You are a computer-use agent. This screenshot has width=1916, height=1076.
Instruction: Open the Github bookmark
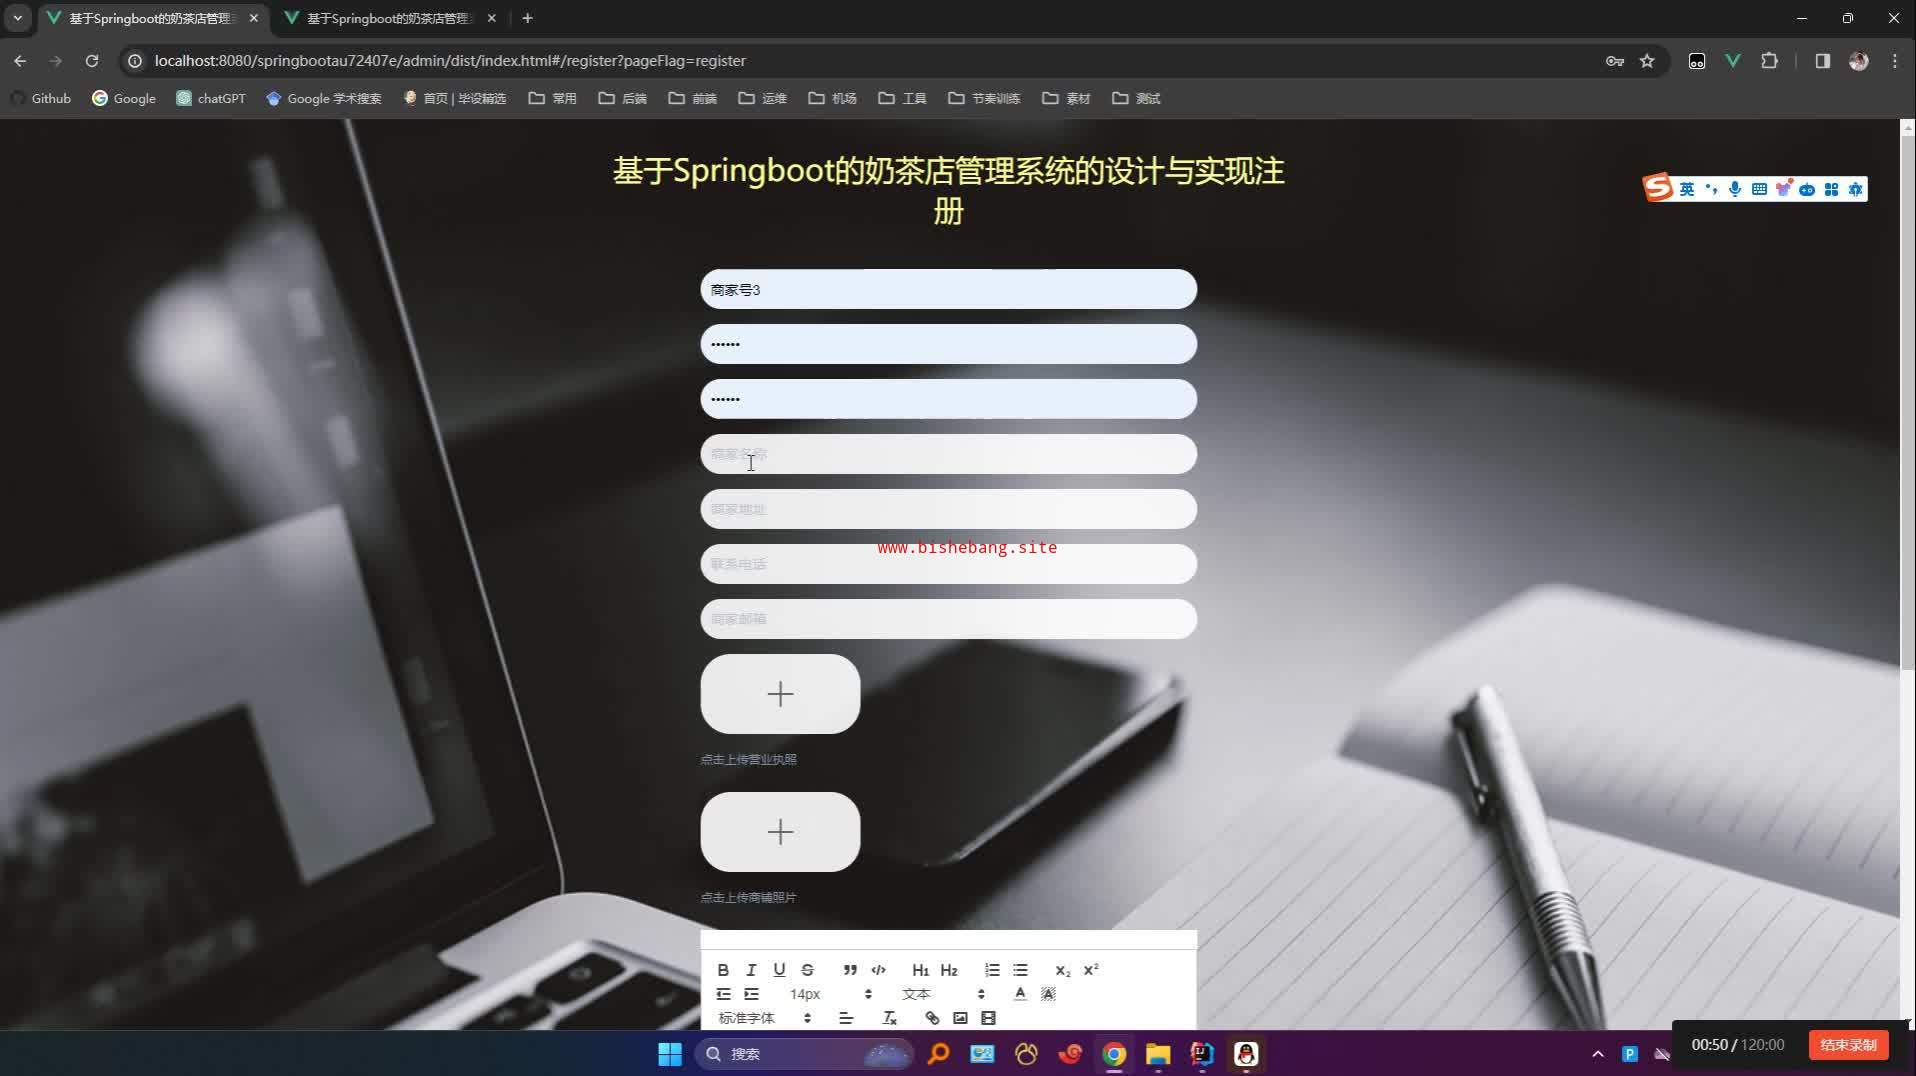click(x=41, y=98)
